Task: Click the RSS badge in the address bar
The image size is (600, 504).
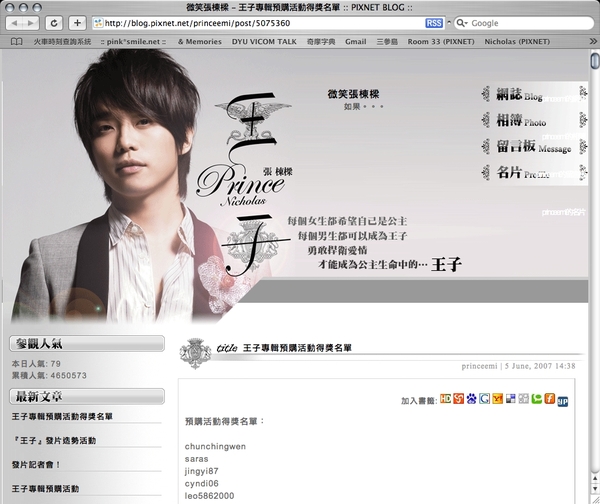Action: (x=434, y=23)
